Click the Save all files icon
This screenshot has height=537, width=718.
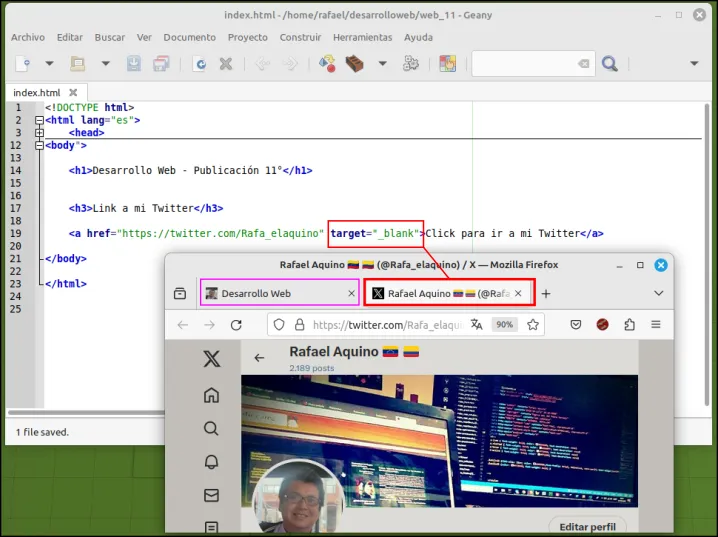pyautogui.click(x=161, y=64)
